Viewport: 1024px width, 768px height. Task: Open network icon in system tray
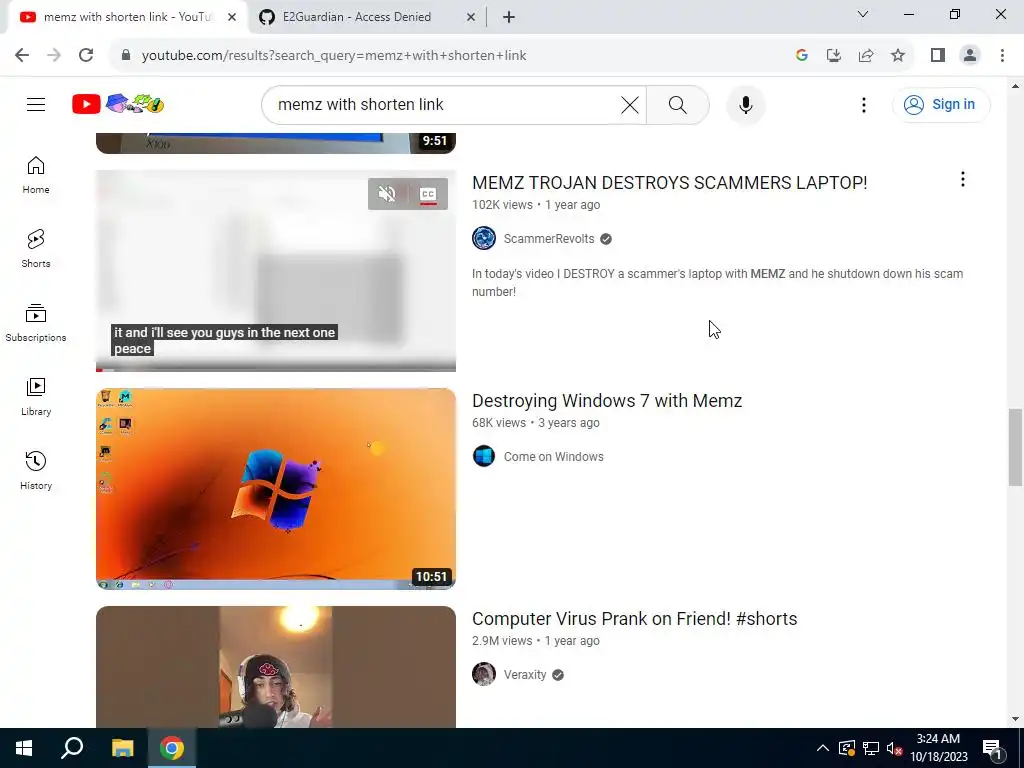pyautogui.click(x=870, y=748)
